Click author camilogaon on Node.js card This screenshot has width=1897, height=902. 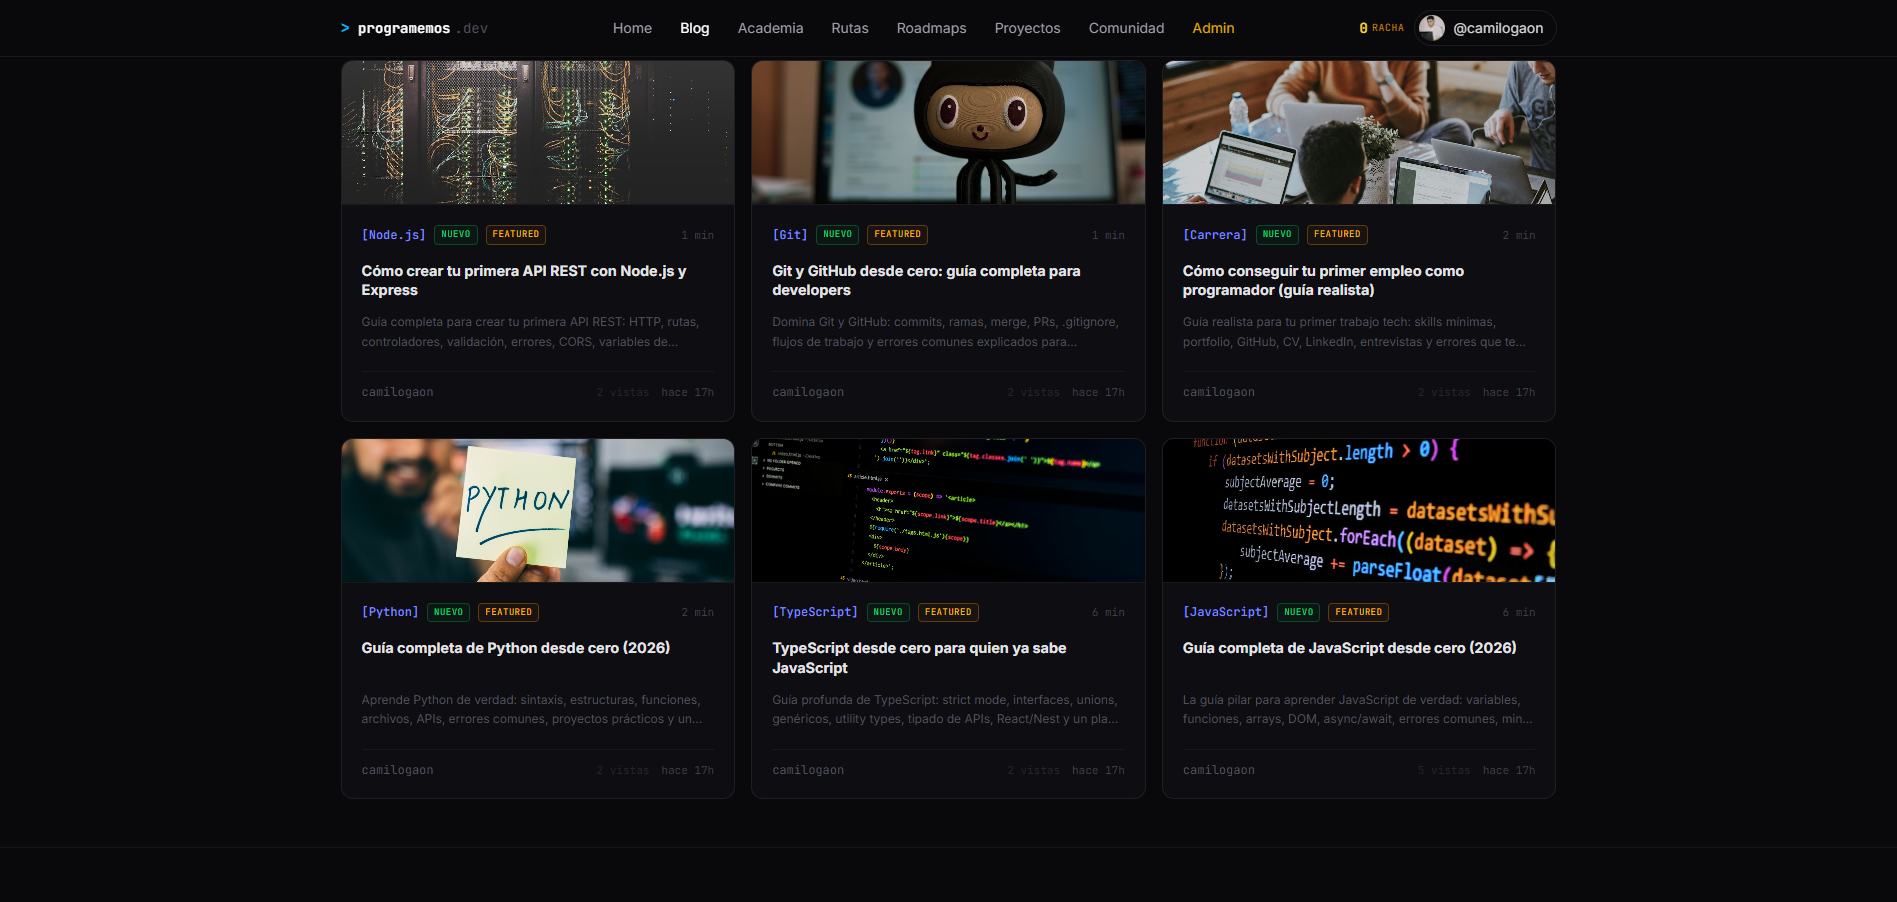397,392
